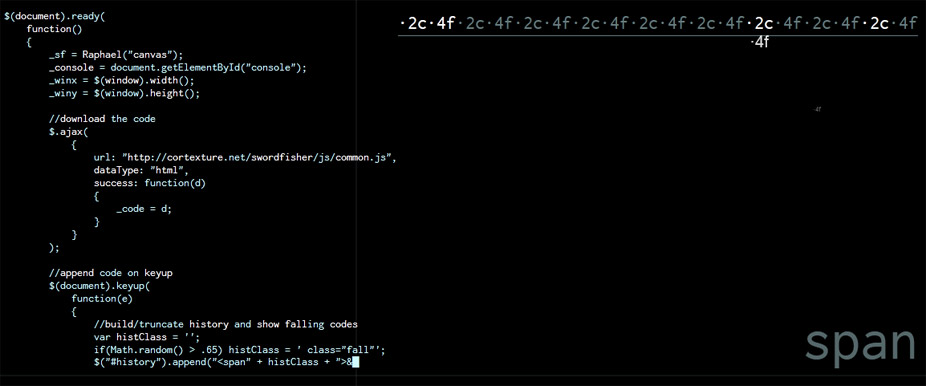Select the '//build/truncate history' comment line
Viewport: 926px width, 386px height.
coord(226,325)
